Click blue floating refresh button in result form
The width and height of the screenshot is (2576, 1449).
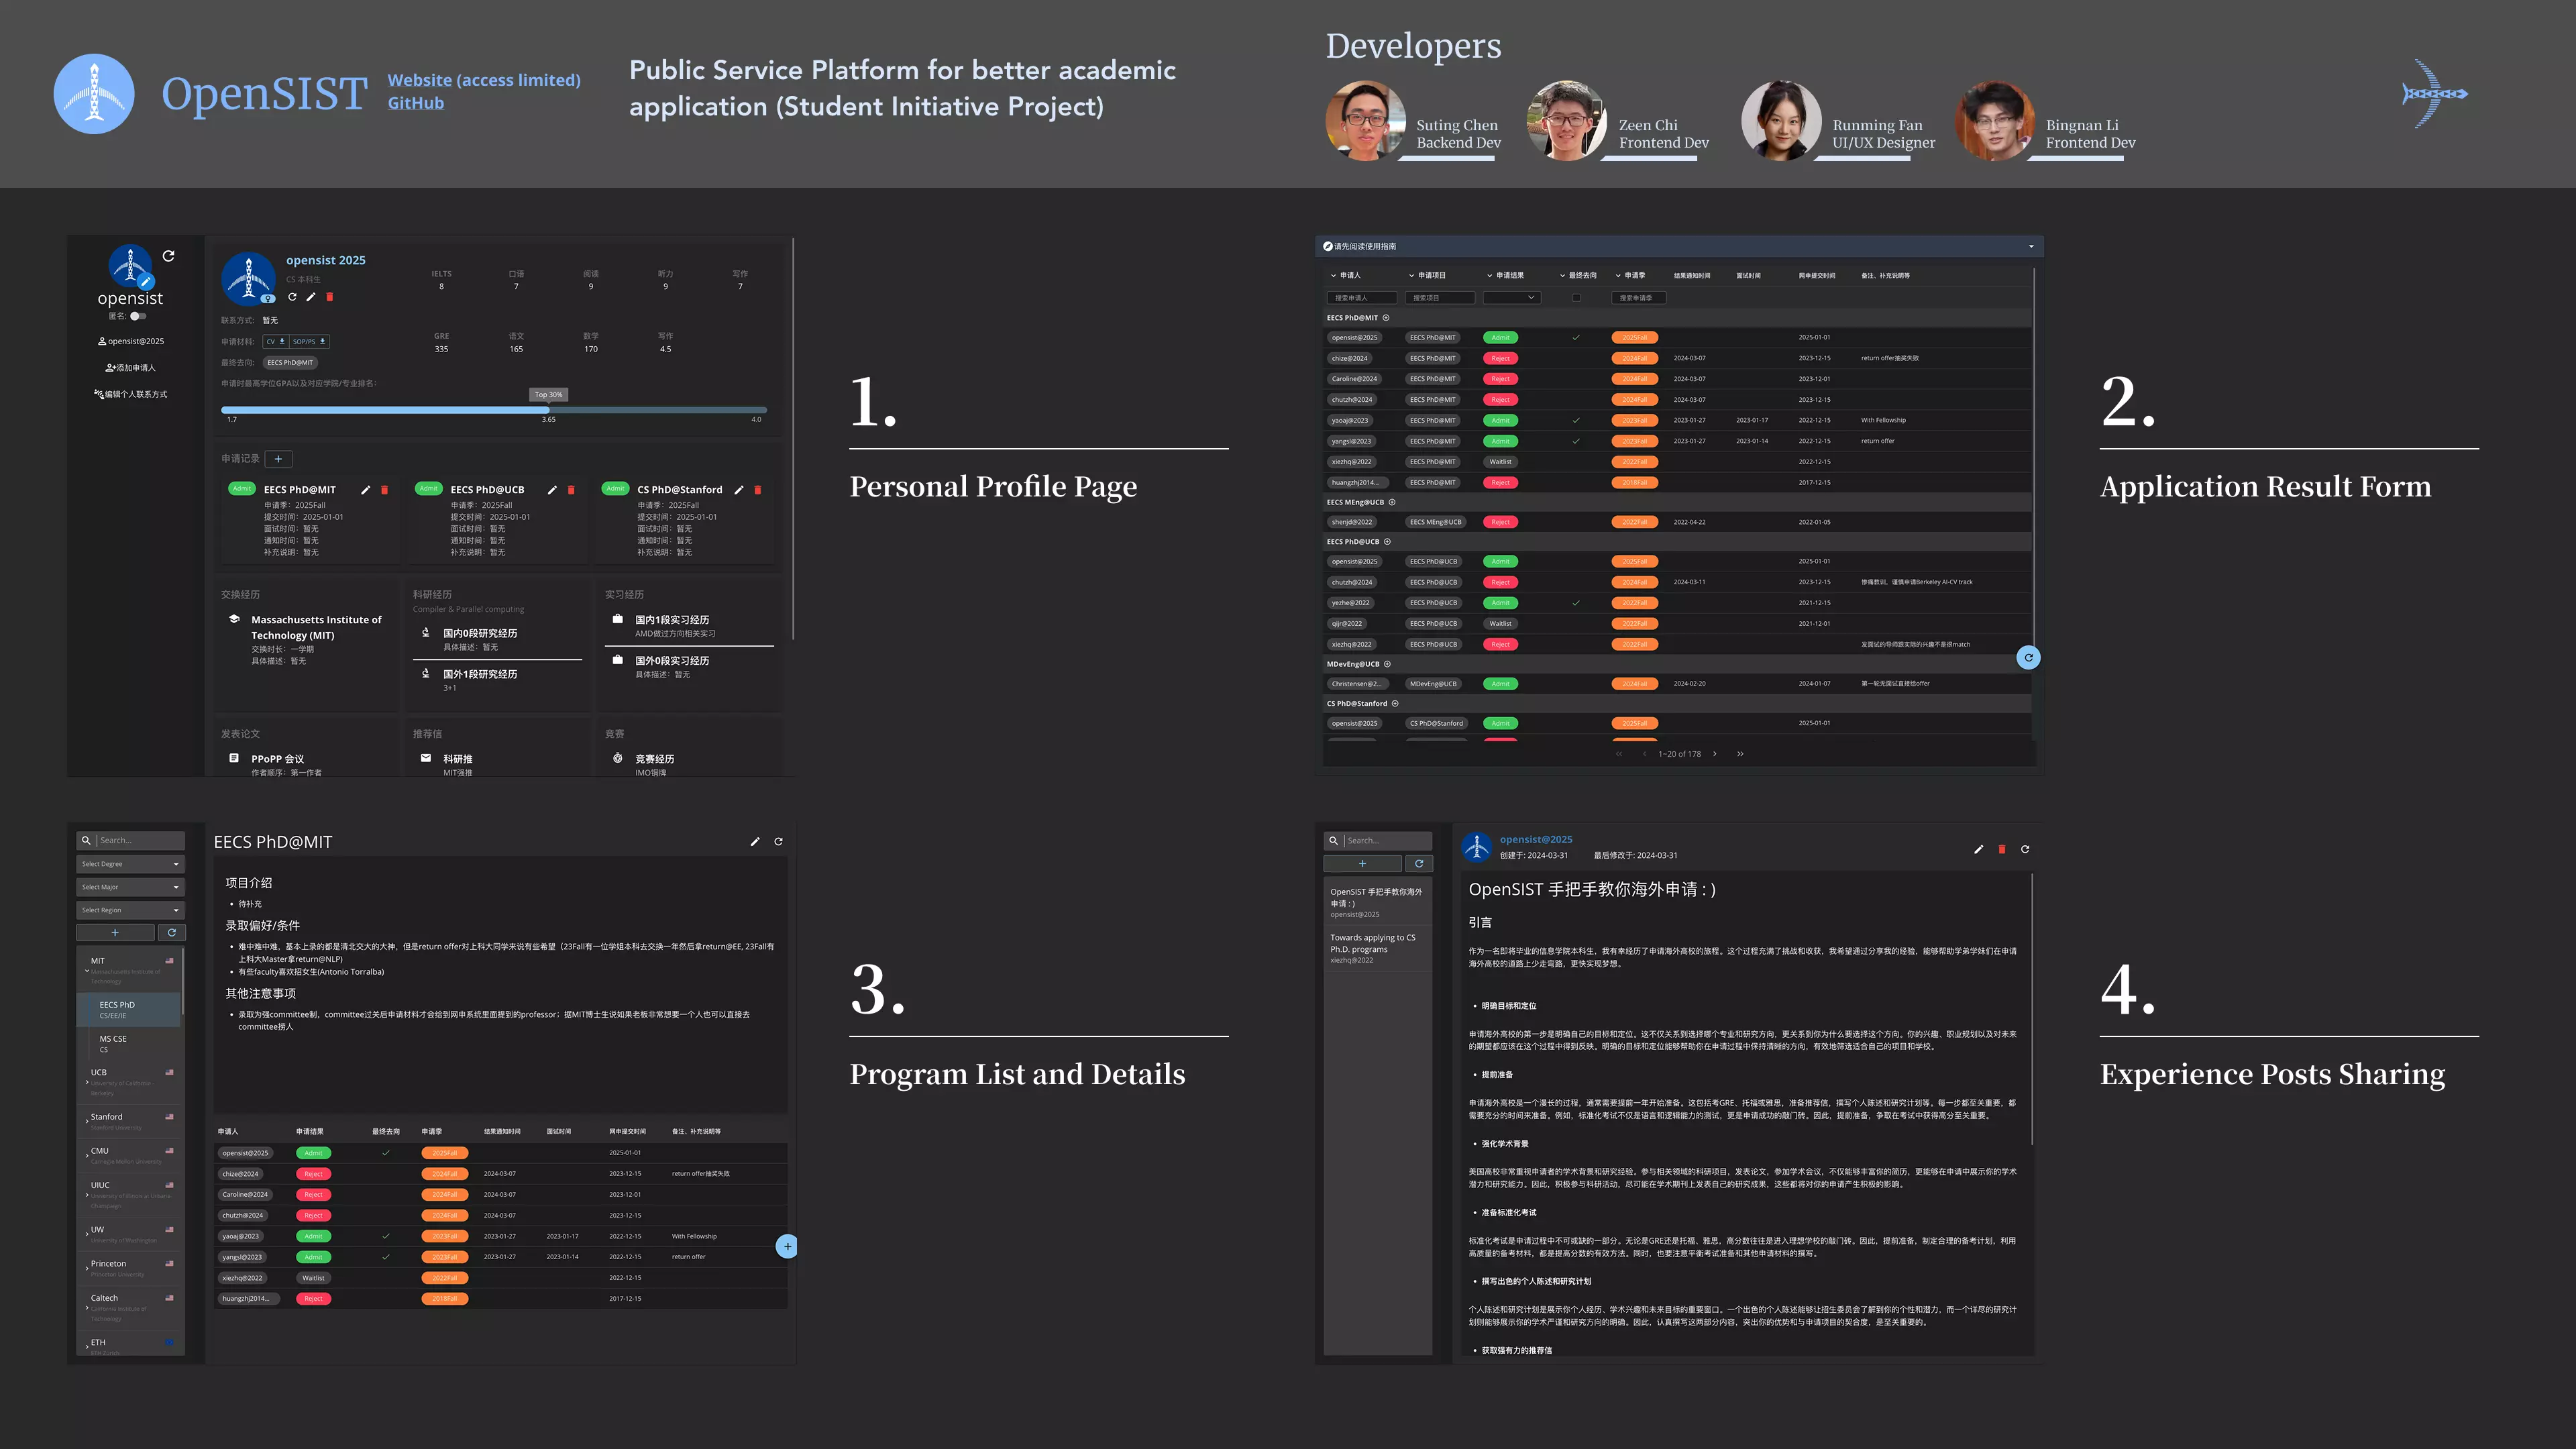2029,657
